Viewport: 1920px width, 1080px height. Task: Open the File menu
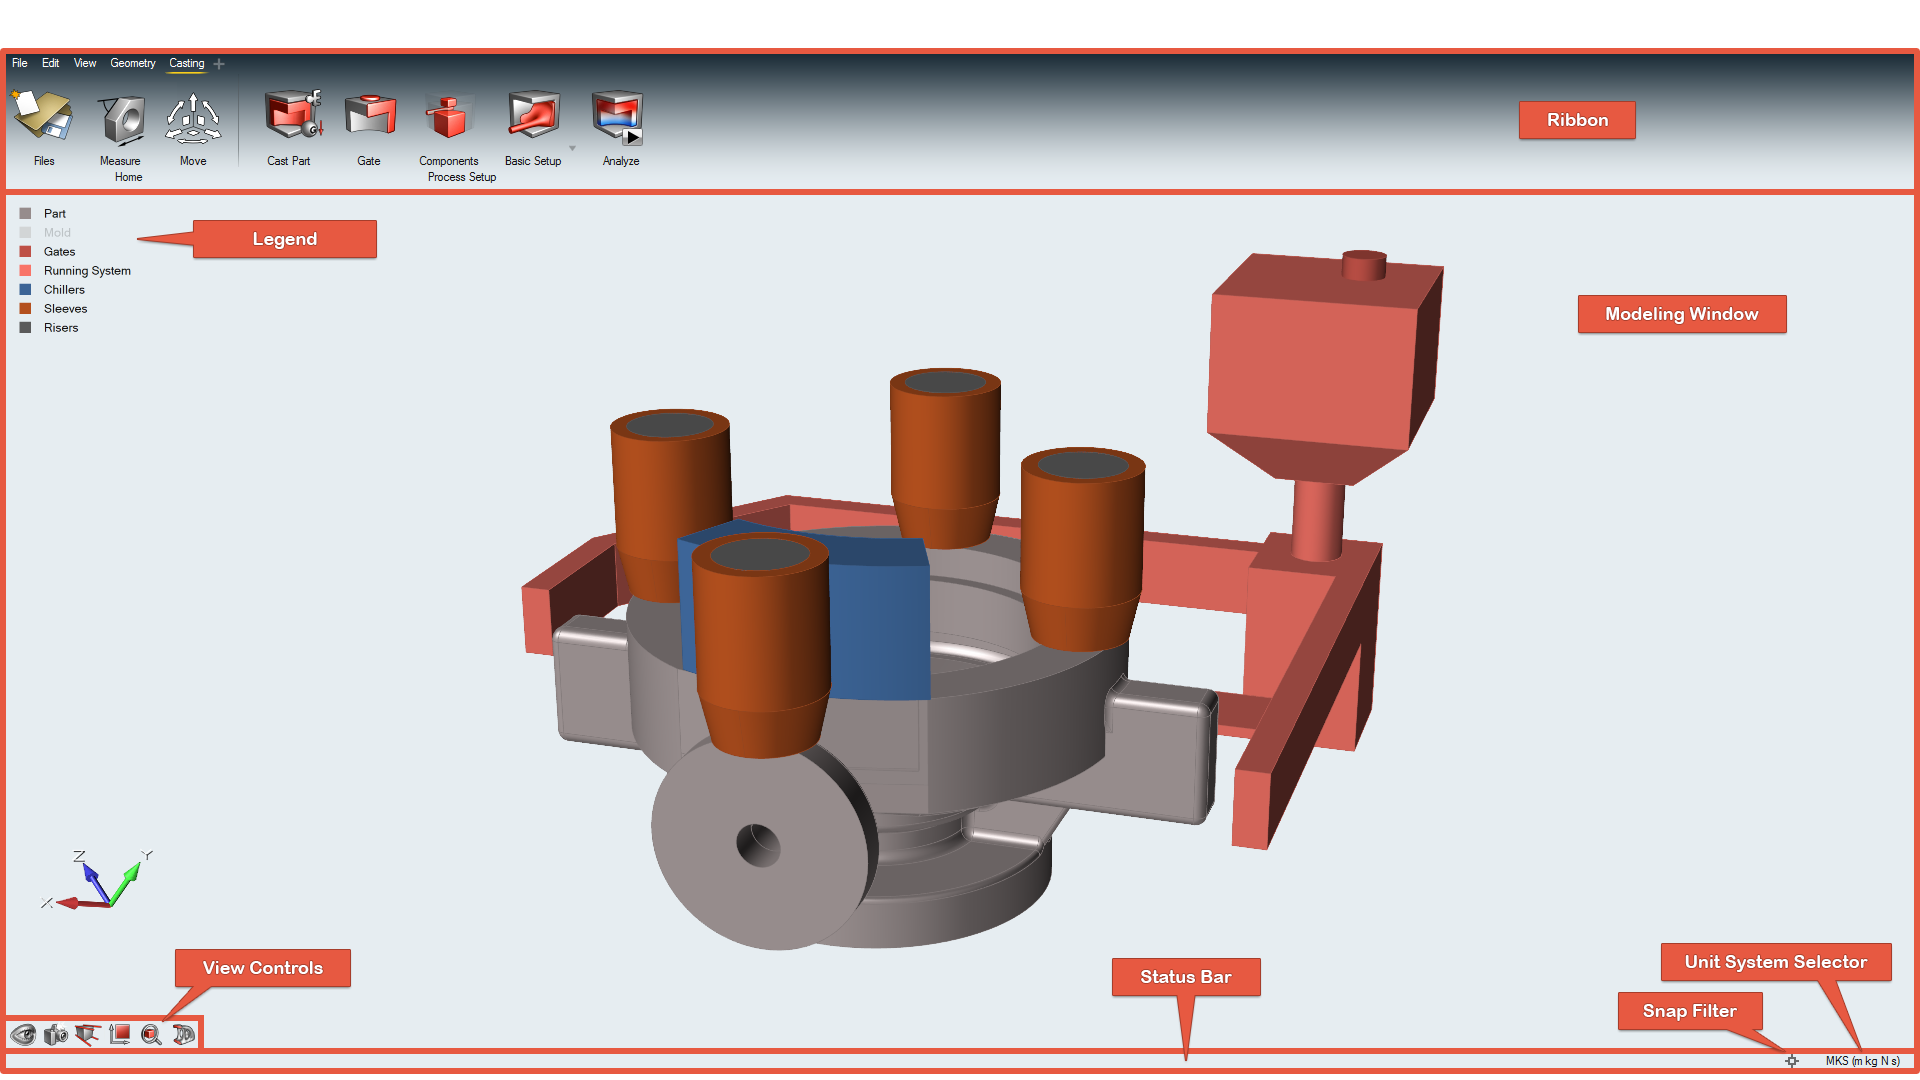click(19, 63)
